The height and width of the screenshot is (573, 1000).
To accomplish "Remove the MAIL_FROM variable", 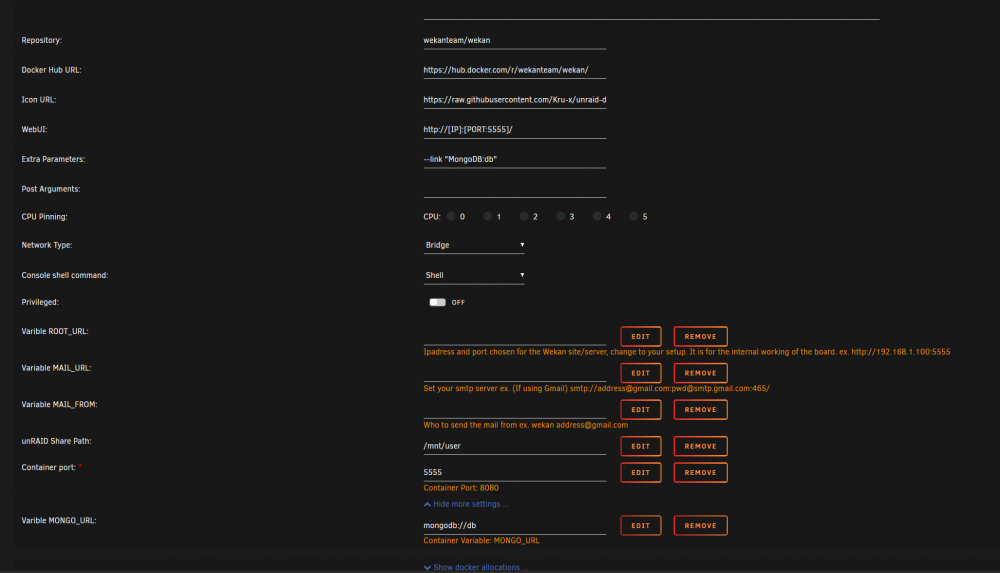I will click(x=700, y=410).
